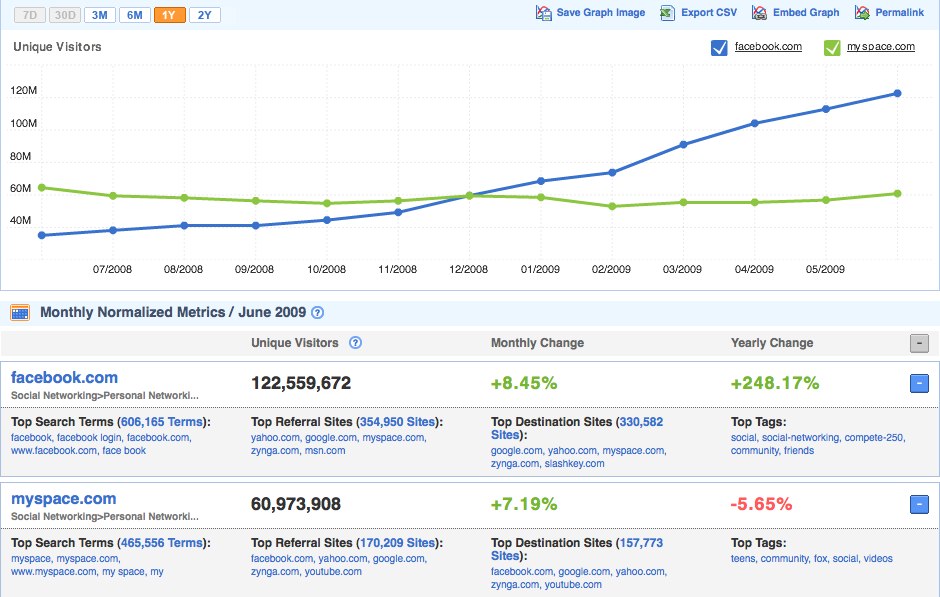Click myspace's +7.19% monthly change
The image size is (940, 597).
(524, 504)
